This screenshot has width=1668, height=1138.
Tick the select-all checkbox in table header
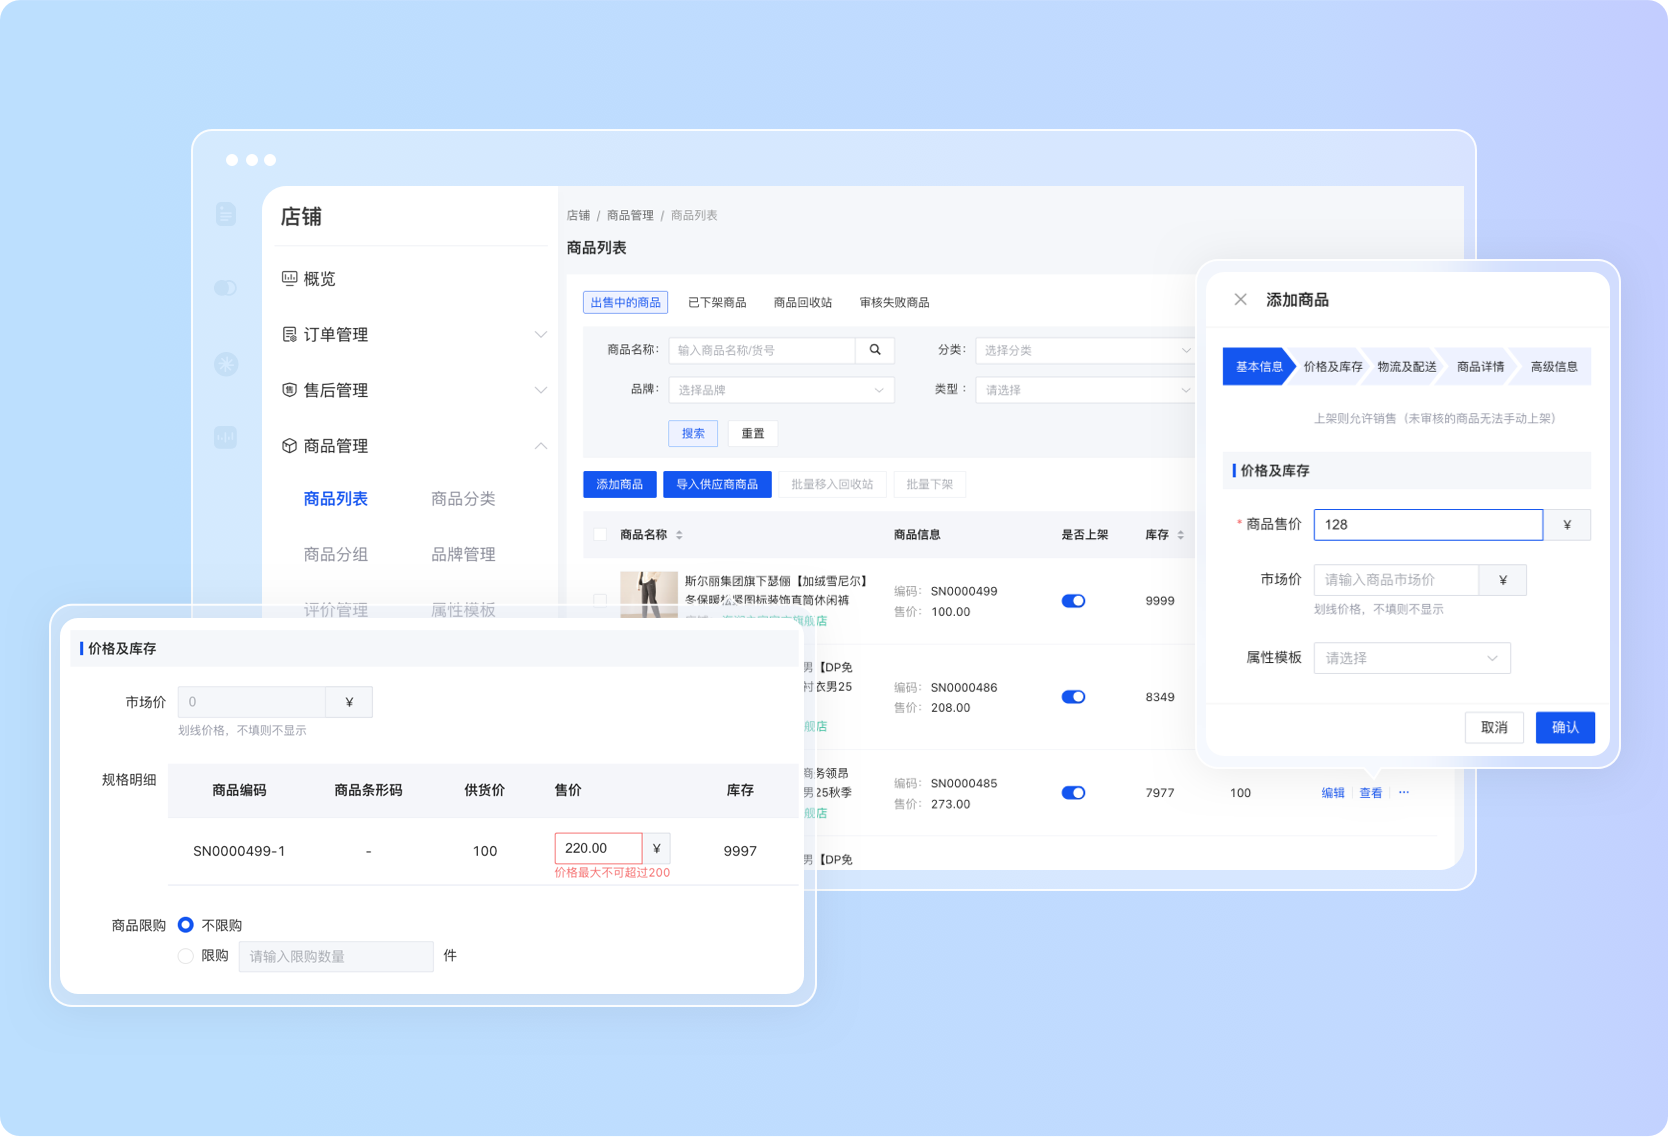[600, 535]
